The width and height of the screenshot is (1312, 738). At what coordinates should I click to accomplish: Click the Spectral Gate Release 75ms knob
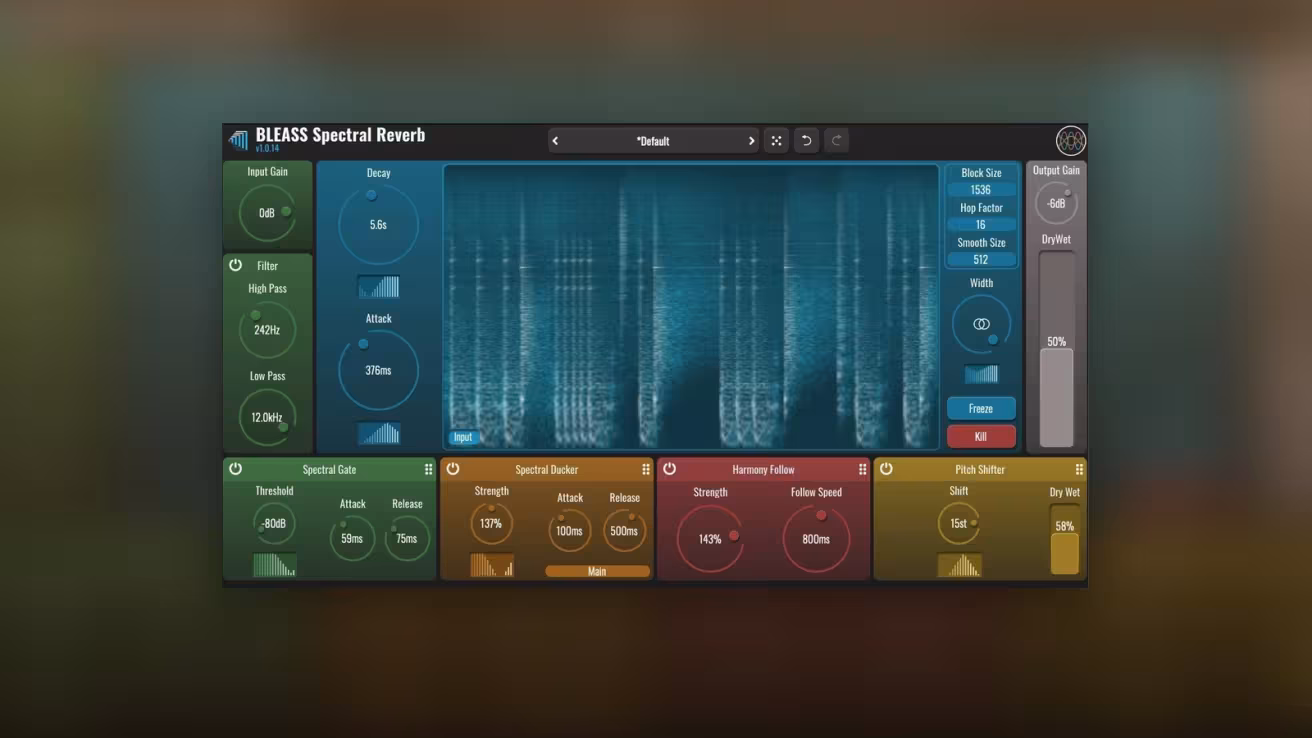(406, 538)
